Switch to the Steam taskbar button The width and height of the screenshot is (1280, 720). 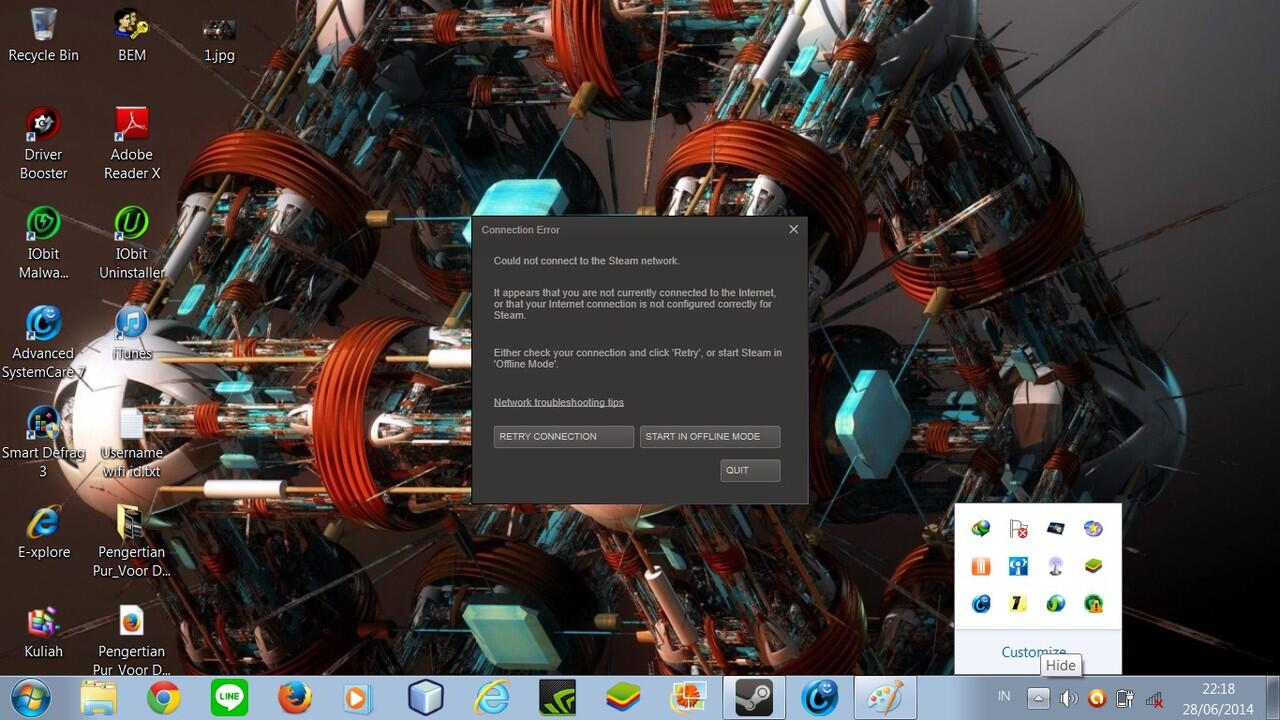[754, 698]
